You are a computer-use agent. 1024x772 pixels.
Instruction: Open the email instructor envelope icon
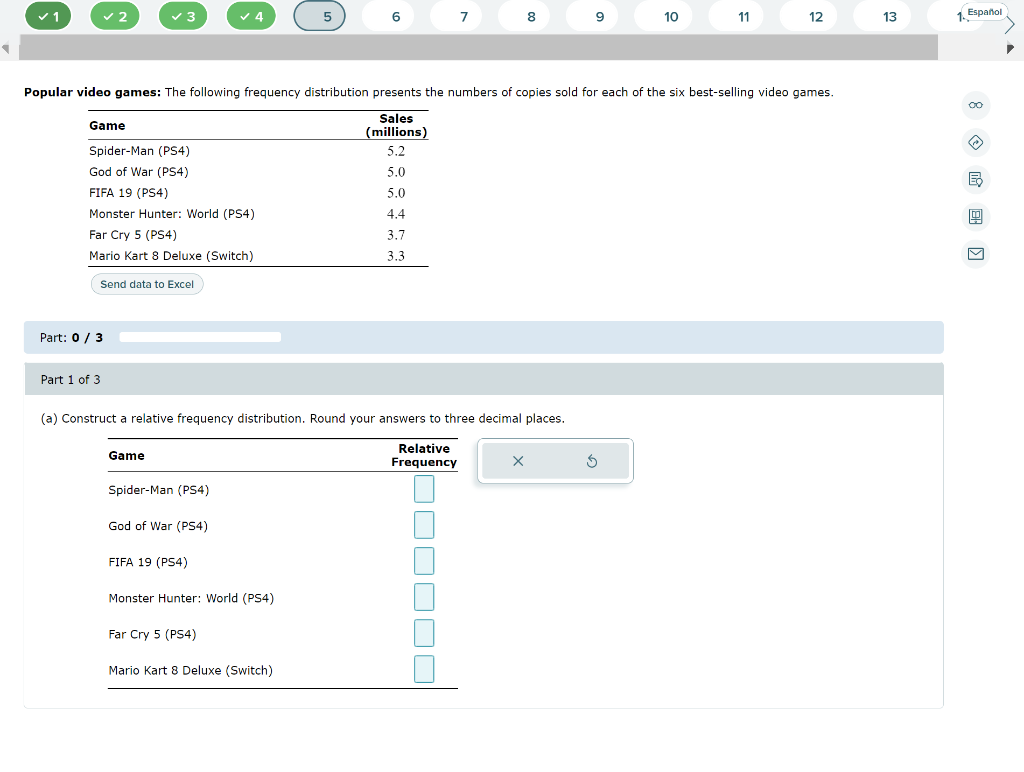click(976, 253)
